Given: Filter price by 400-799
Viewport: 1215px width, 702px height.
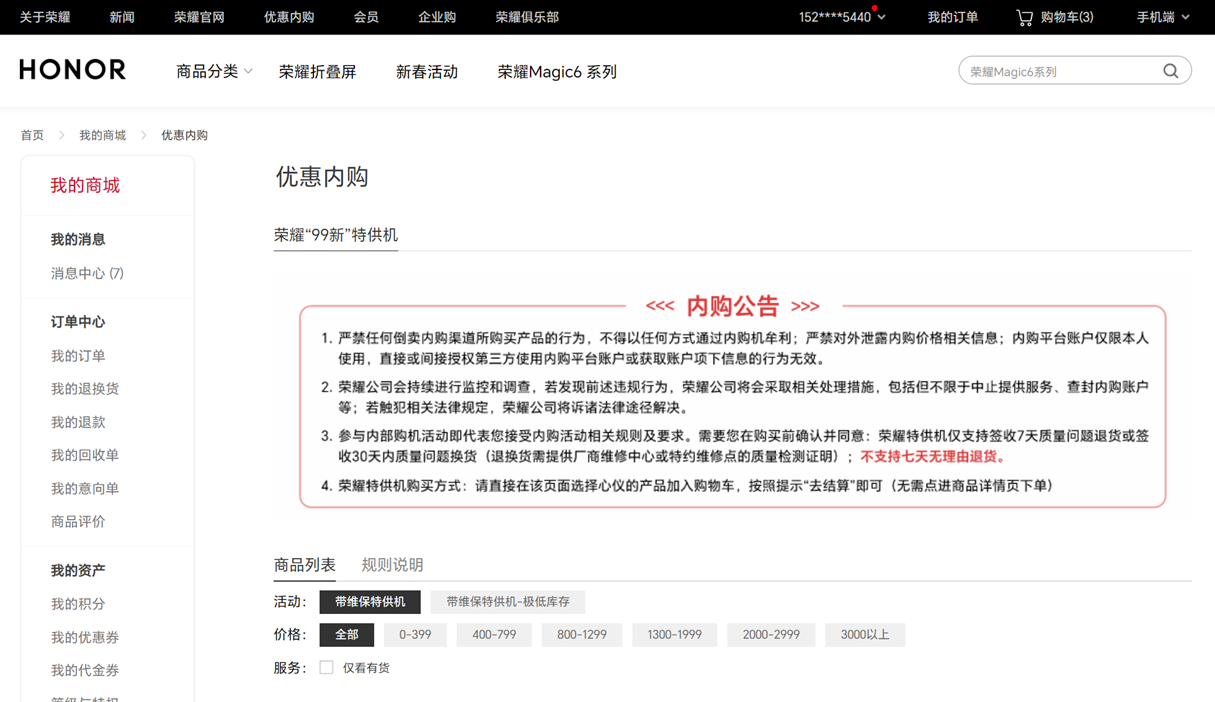Looking at the screenshot, I should tap(494, 635).
